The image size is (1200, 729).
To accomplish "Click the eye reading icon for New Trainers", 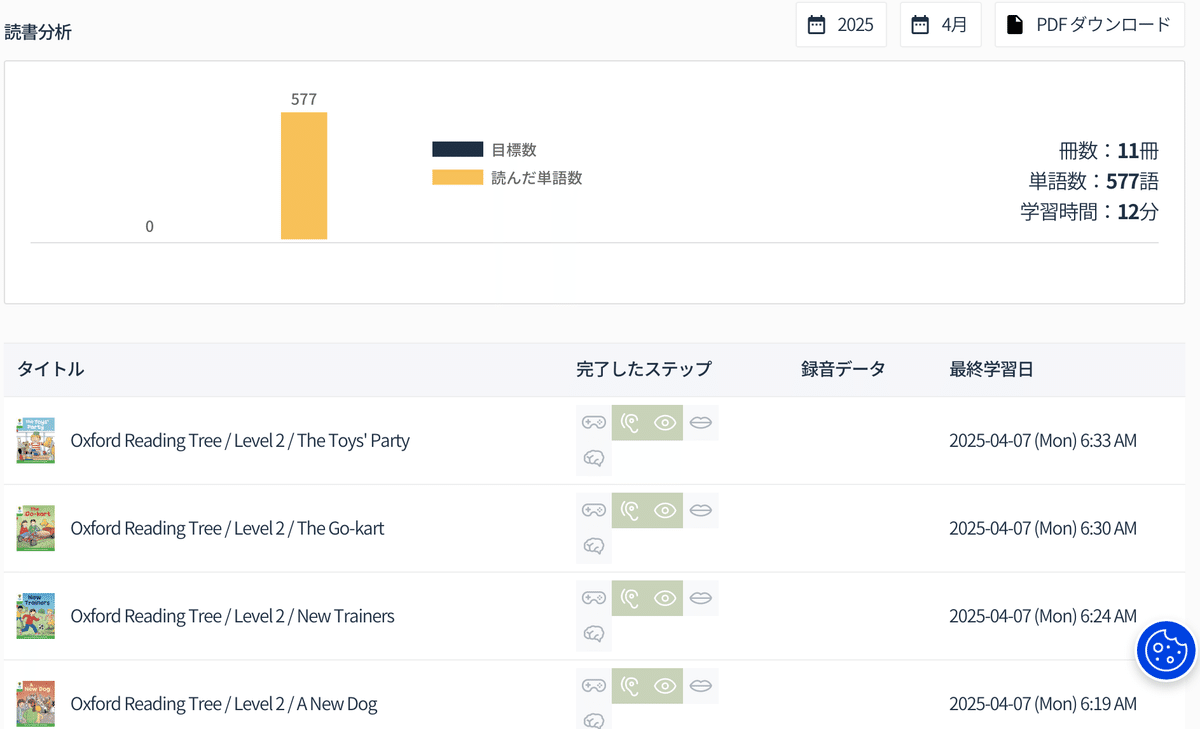I will click(x=665, y=599).
